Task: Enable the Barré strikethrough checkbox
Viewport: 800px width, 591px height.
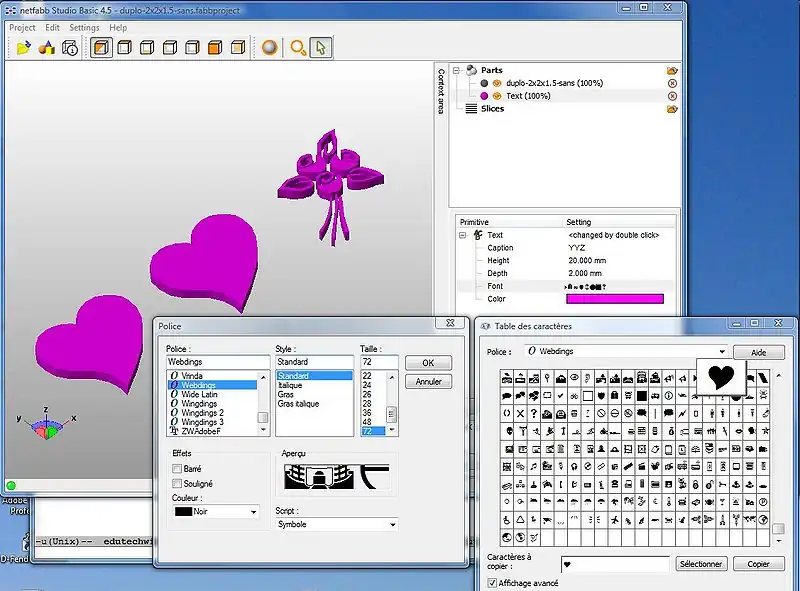Action: click(177, 468)
